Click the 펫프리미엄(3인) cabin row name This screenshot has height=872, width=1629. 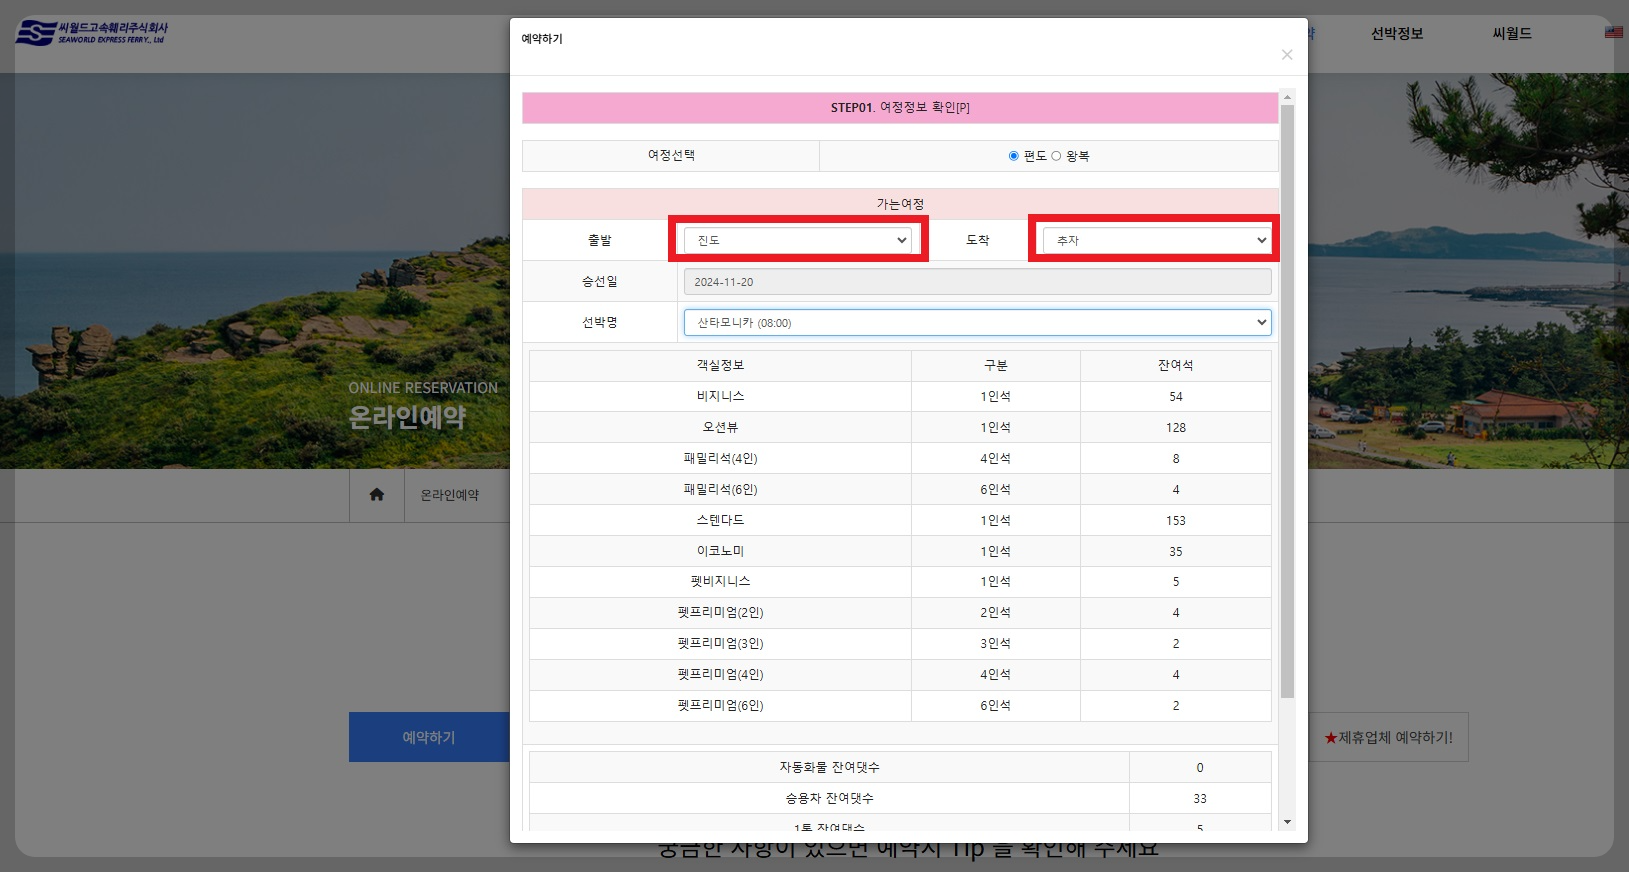tap(720, 643)
